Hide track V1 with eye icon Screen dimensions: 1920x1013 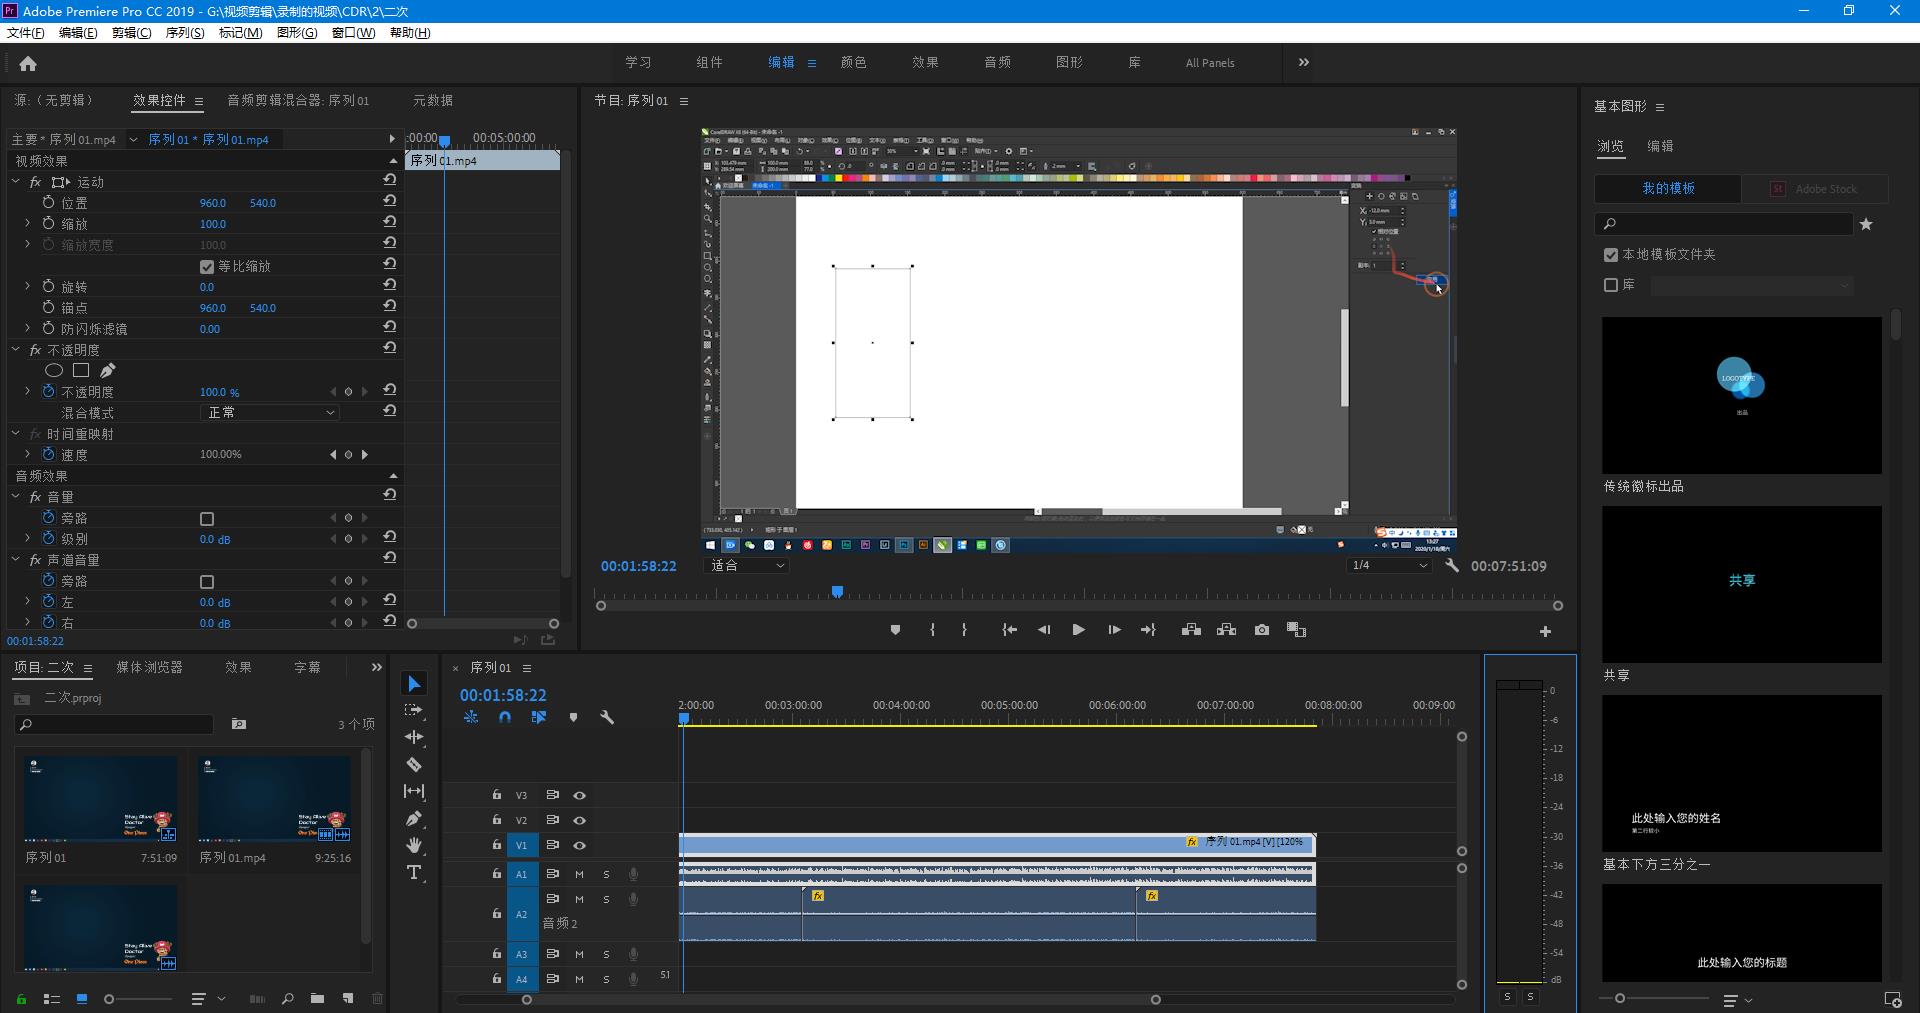pos(579,845)
